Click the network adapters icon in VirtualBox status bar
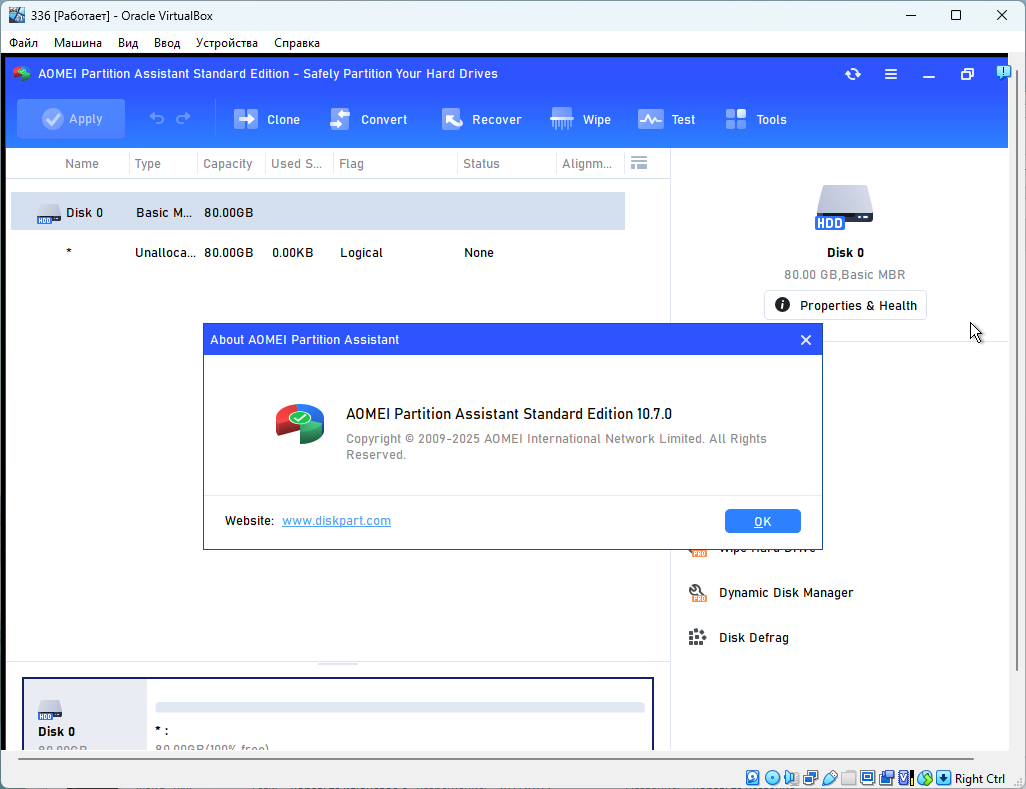This screenshot has height=789, width=1026. tap(810, 777)
